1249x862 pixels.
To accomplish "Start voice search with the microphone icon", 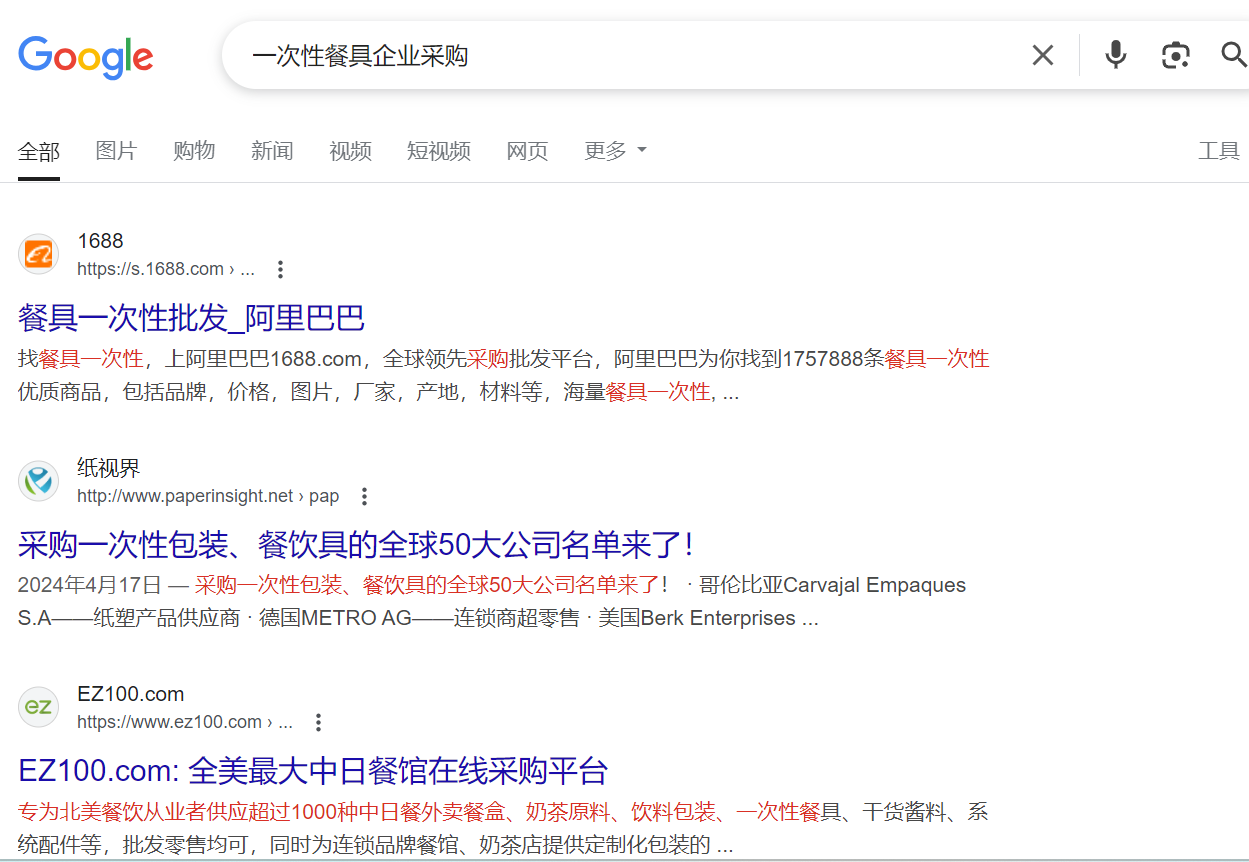I will (1116, 55).
